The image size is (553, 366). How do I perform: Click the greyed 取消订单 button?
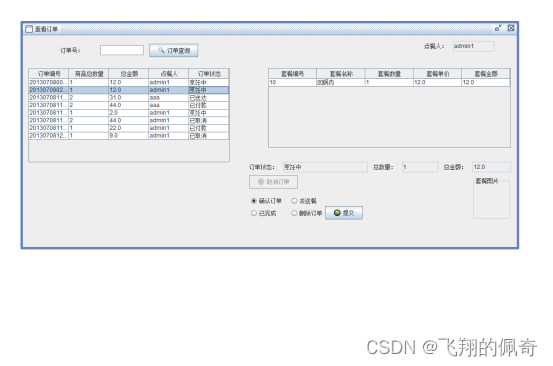coord(273,182)
